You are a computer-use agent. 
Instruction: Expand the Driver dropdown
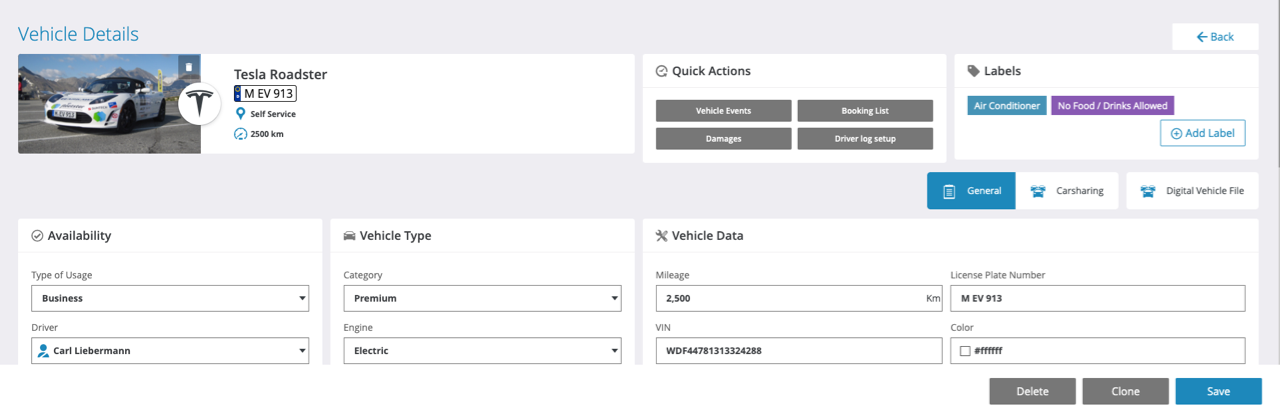point(170,351)
